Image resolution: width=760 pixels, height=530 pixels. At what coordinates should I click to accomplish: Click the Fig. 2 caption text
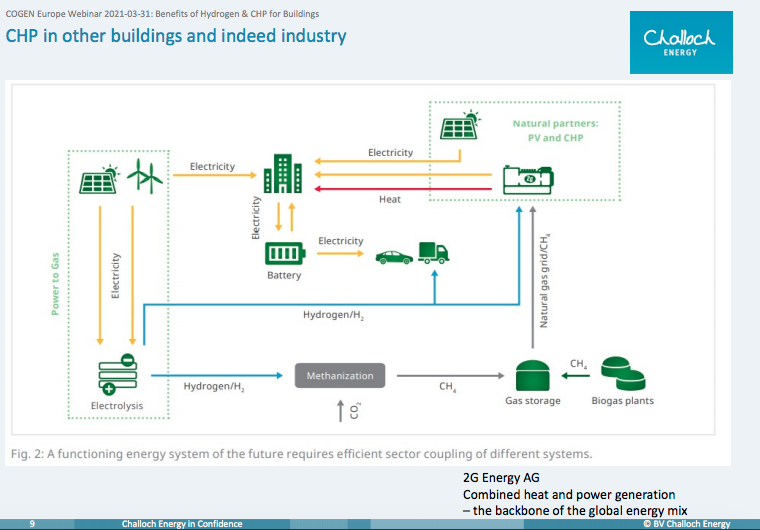(301, 453)
